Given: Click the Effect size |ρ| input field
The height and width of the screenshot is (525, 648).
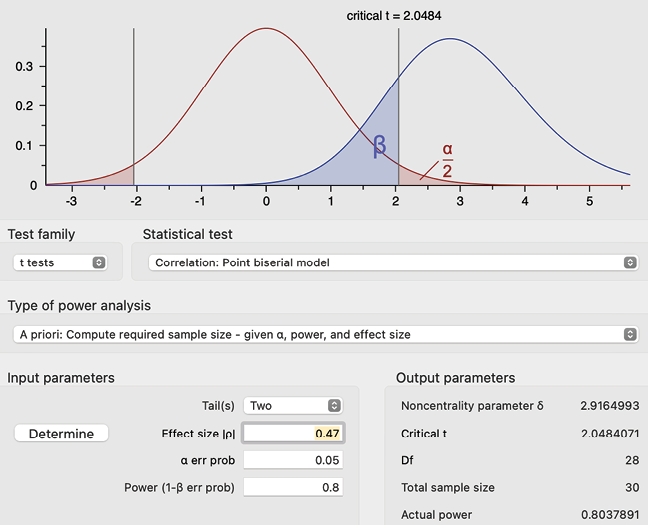Looking at the screenshot, I should point(293,433).
